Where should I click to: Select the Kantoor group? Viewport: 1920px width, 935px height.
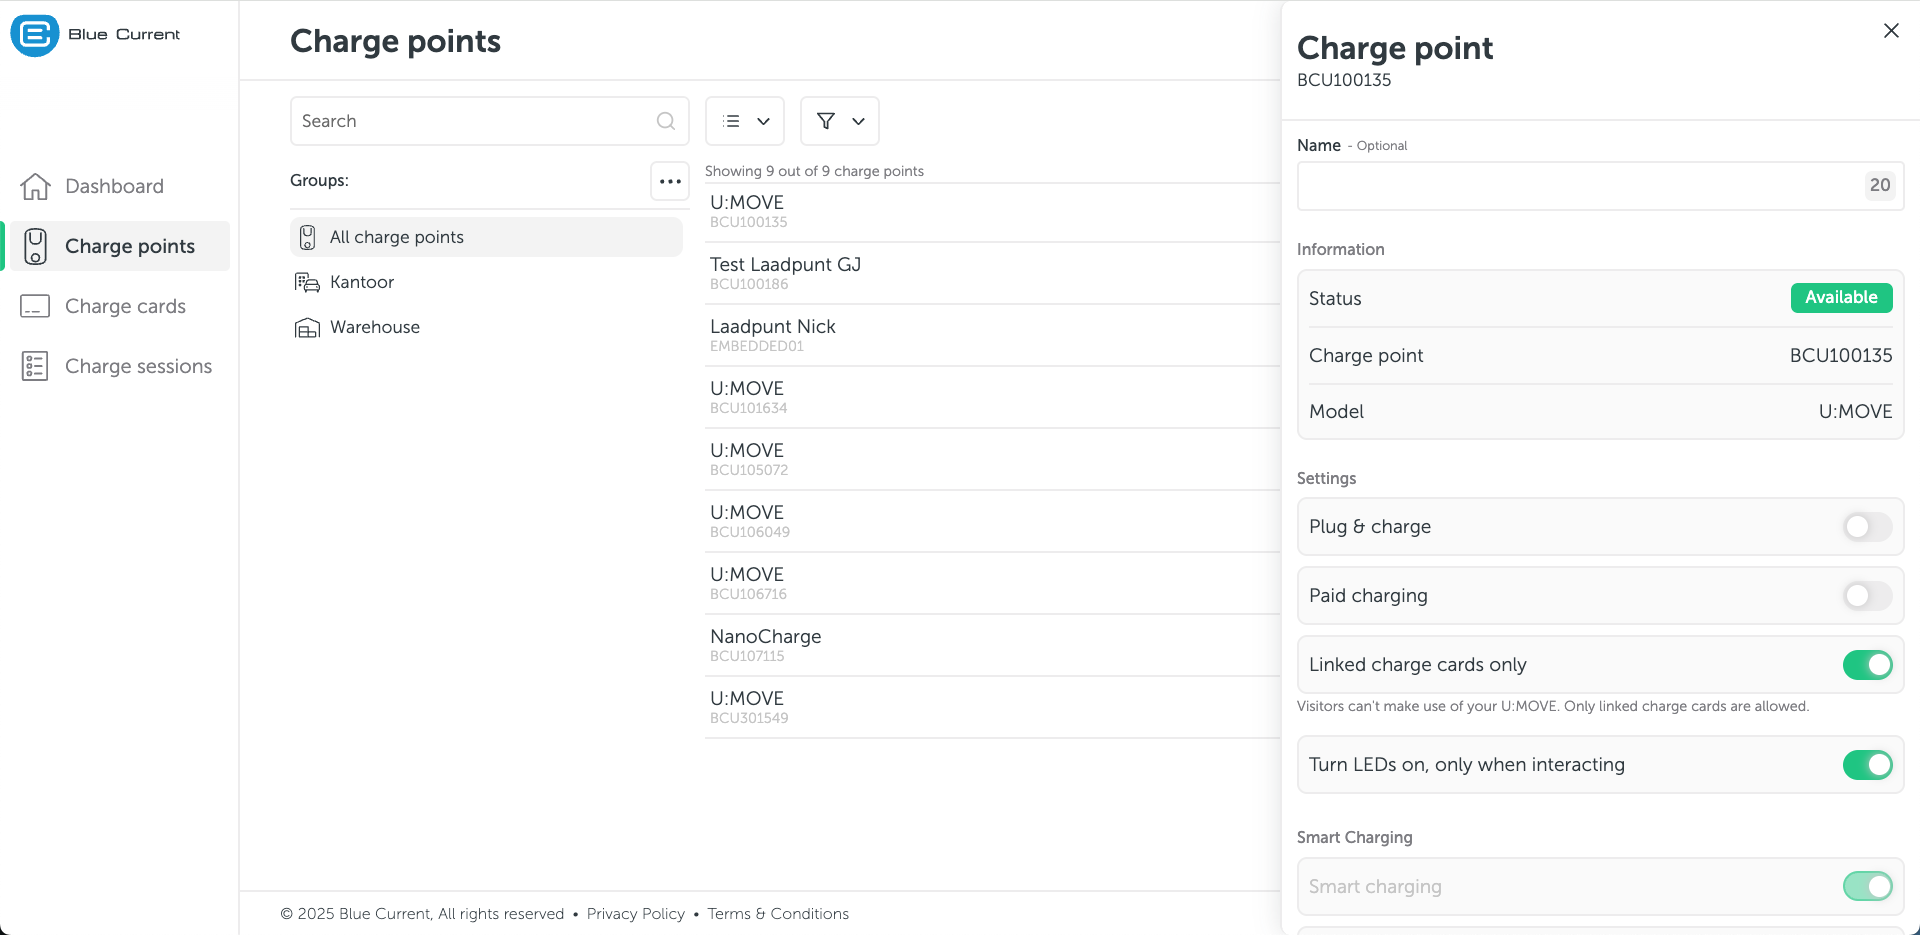click(486, 282)
